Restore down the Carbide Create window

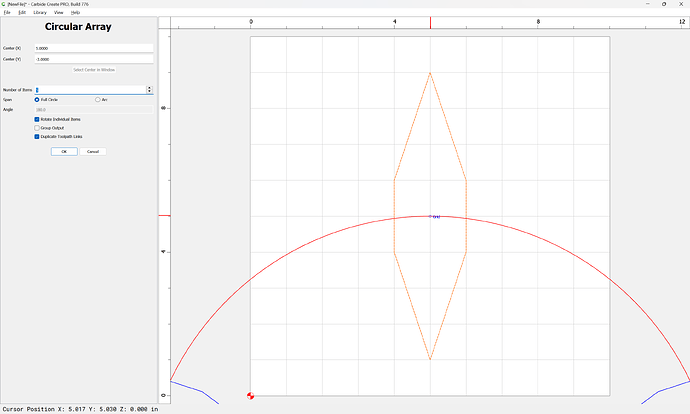pyautogui.click(x=664, y=4)
